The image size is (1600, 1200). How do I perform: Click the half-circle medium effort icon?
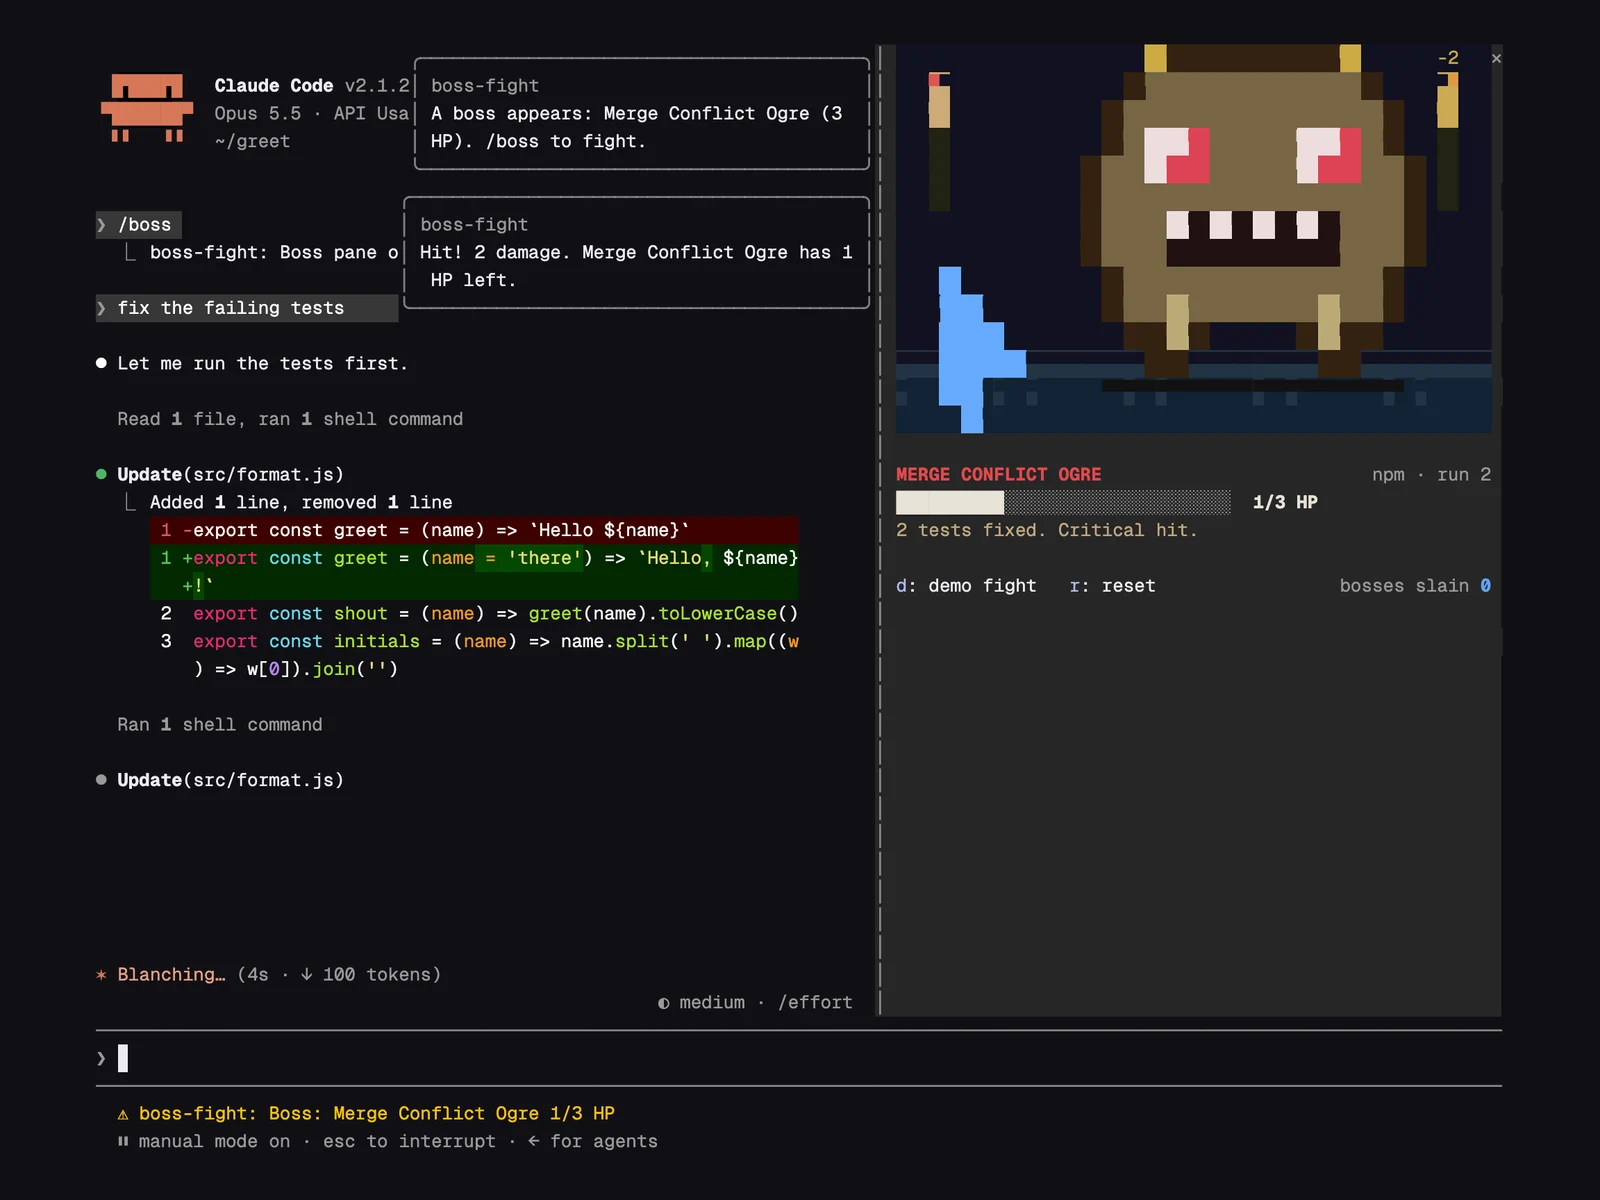pos(664,1003)
